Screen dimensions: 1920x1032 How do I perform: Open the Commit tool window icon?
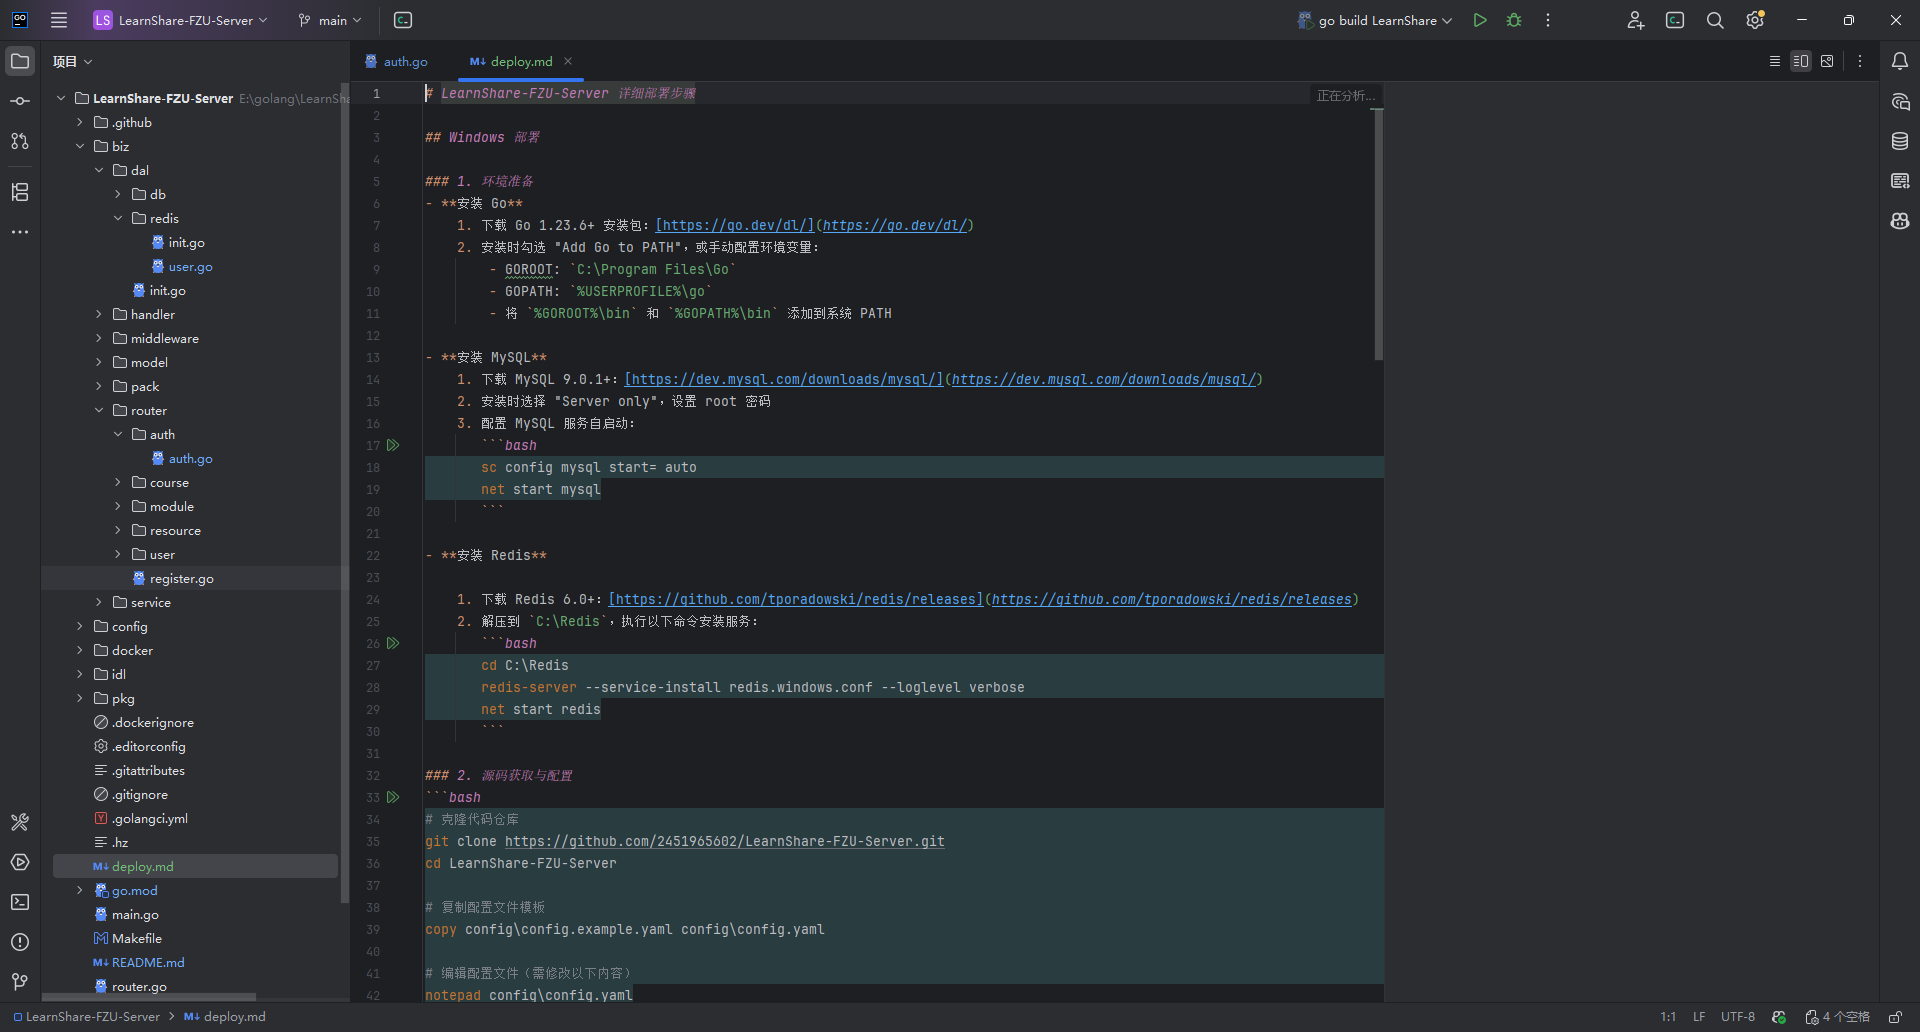click(20, 101)
